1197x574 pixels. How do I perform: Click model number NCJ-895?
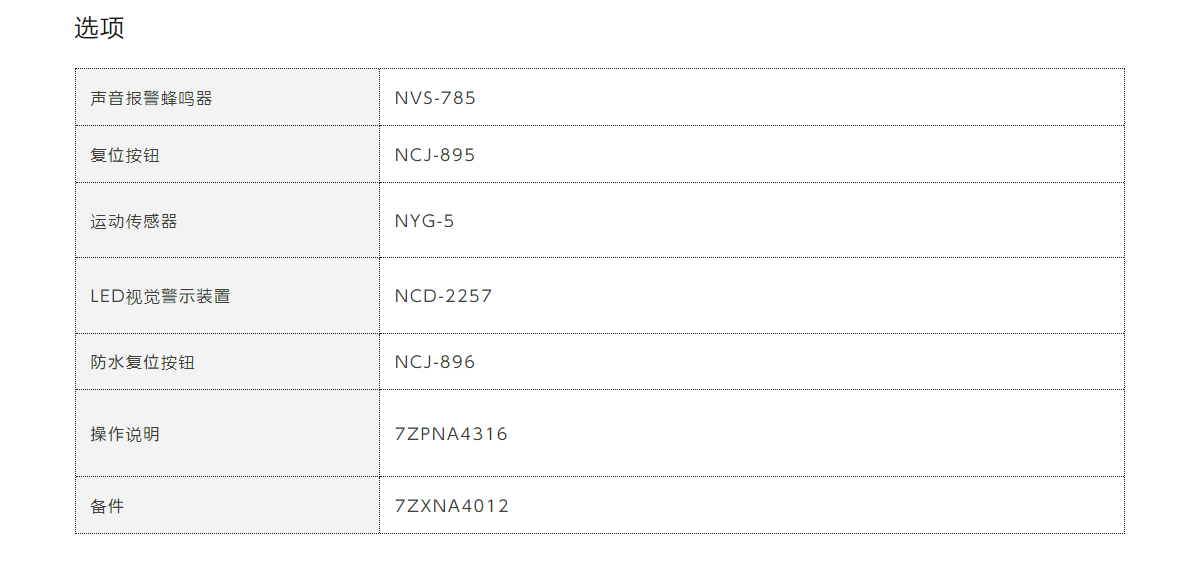click(435, 155)
